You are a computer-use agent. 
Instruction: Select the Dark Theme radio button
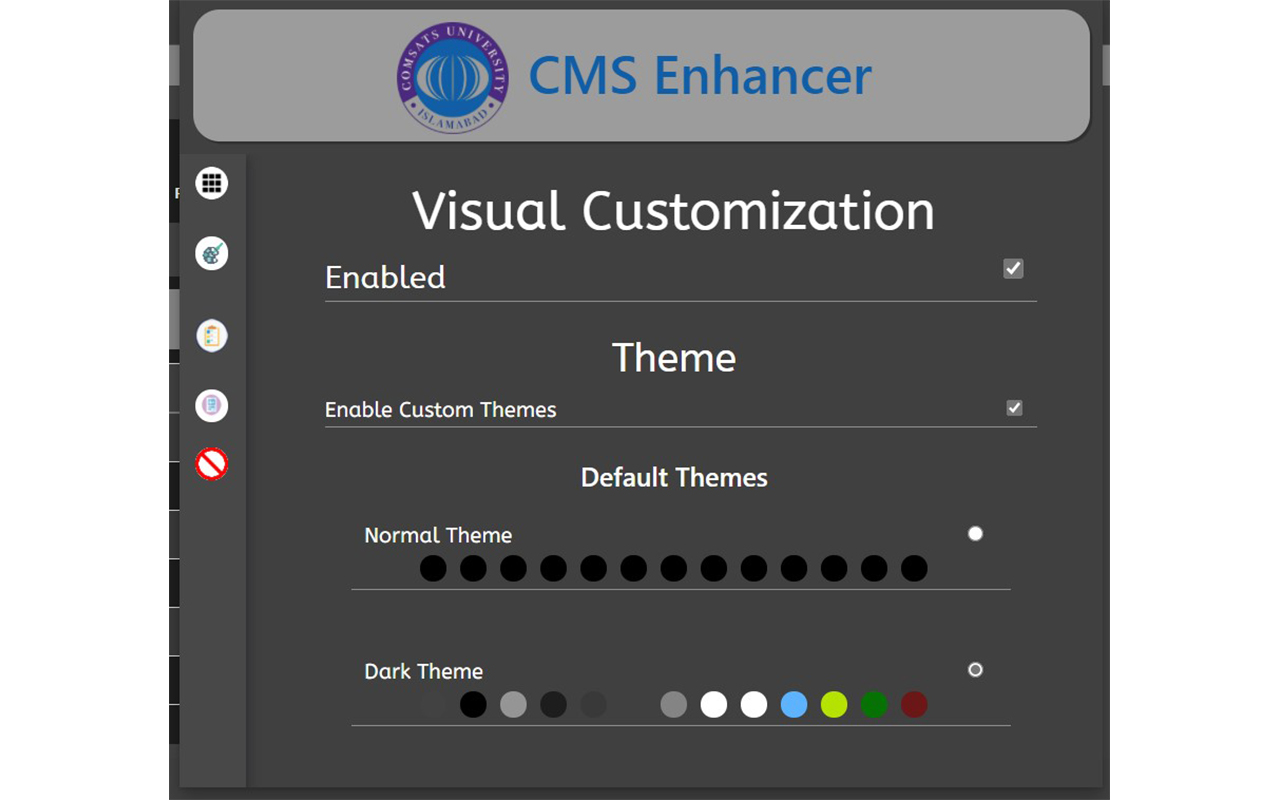point(975,669)
